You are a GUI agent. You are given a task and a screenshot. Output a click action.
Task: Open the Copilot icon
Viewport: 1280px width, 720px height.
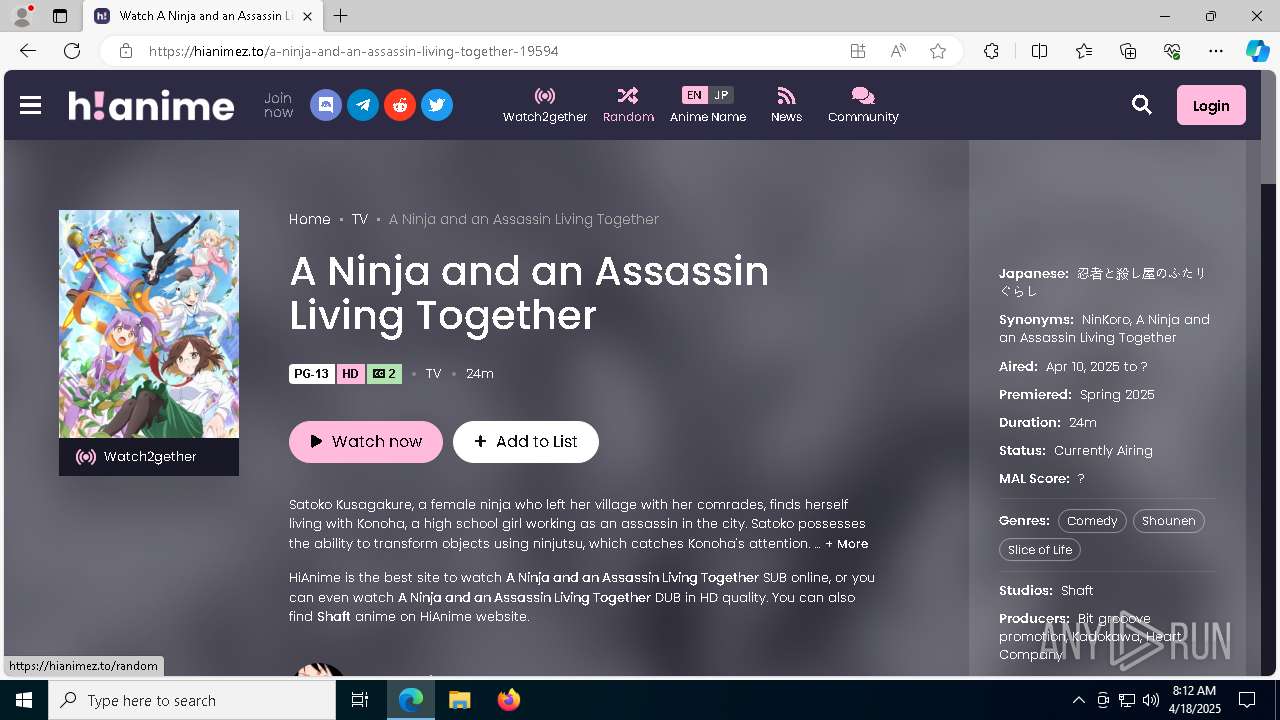pyautogui.click(x=1257, y=51)
